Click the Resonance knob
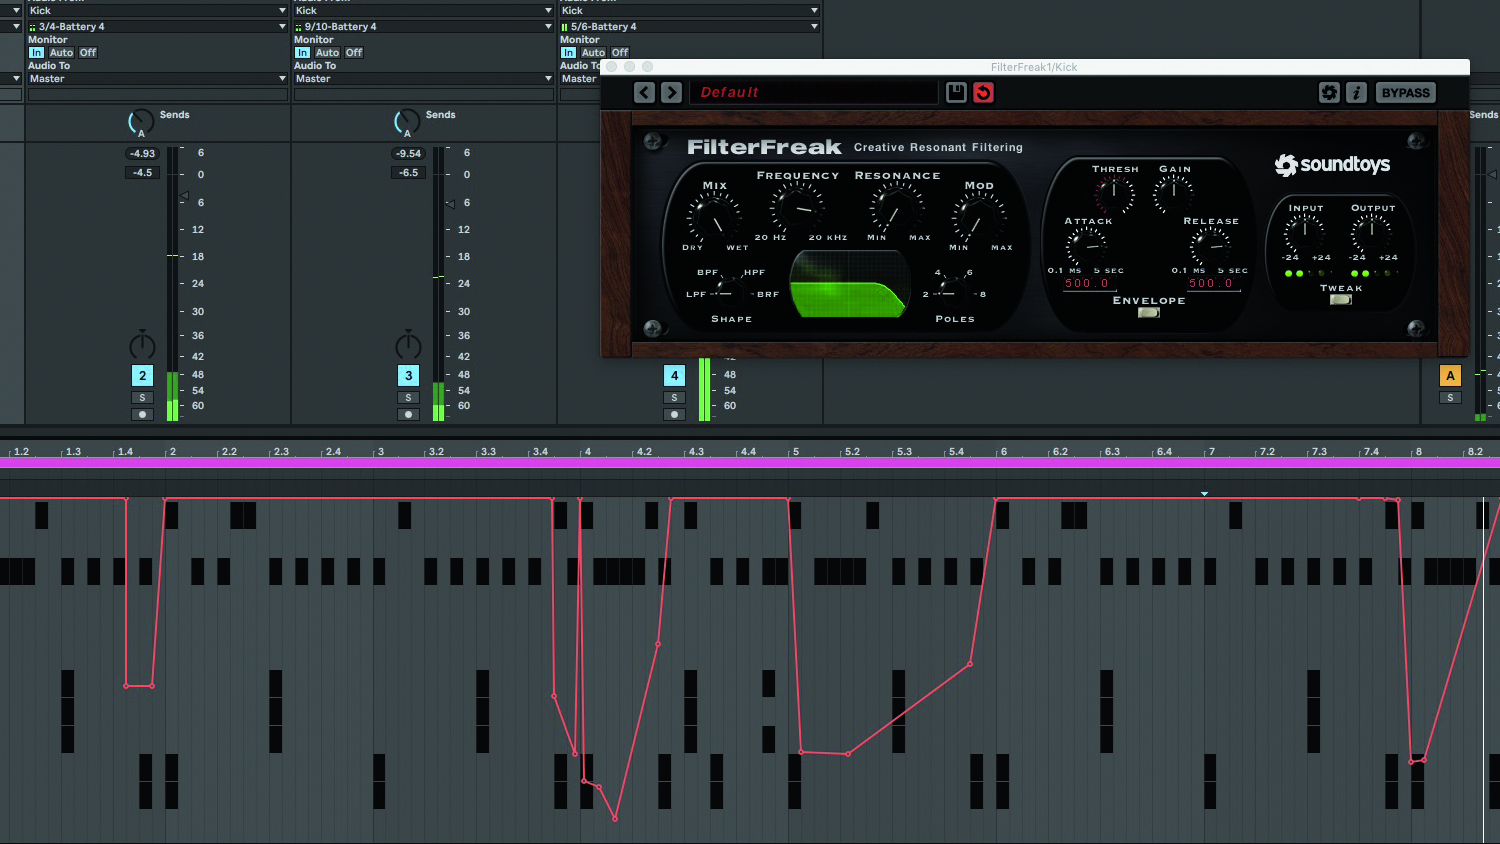The height and width of the screenshot is (844, 1500). (896, 210)
